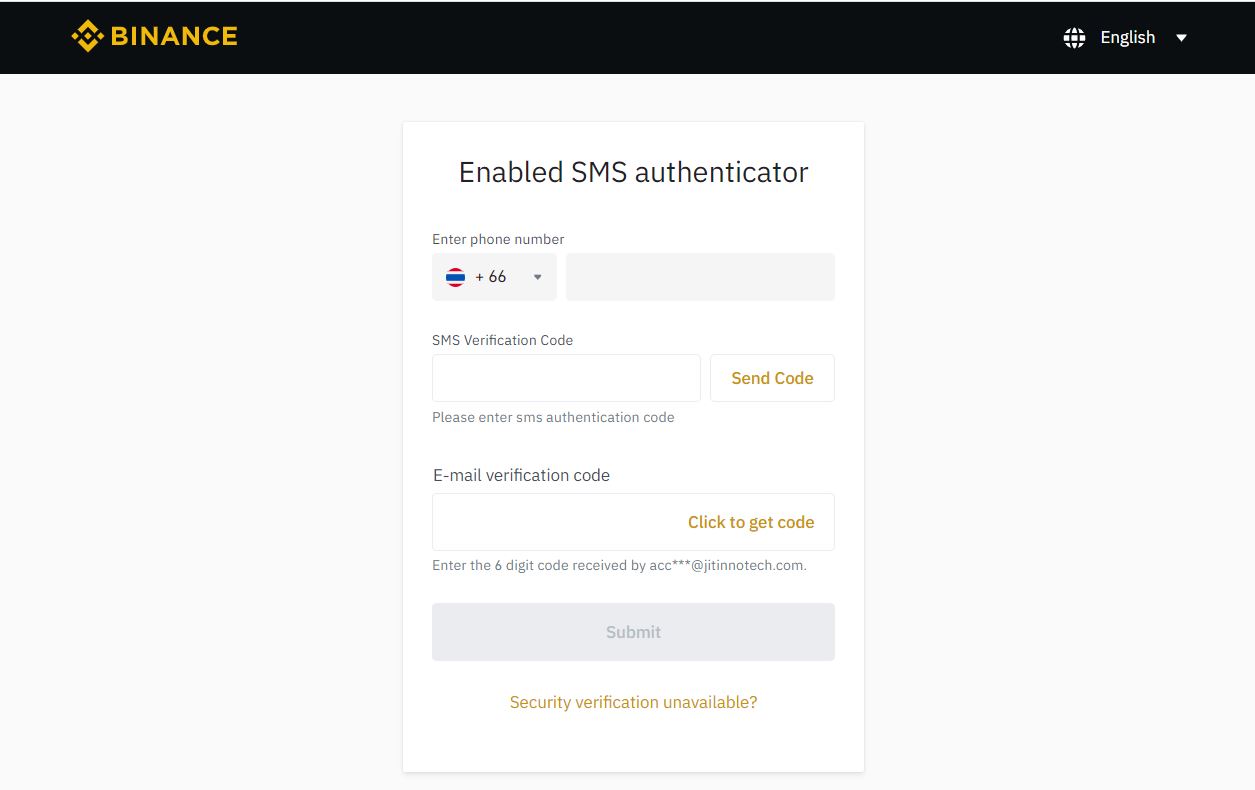
Task: Click the globe language icon
Action: tap(1075, 38)
